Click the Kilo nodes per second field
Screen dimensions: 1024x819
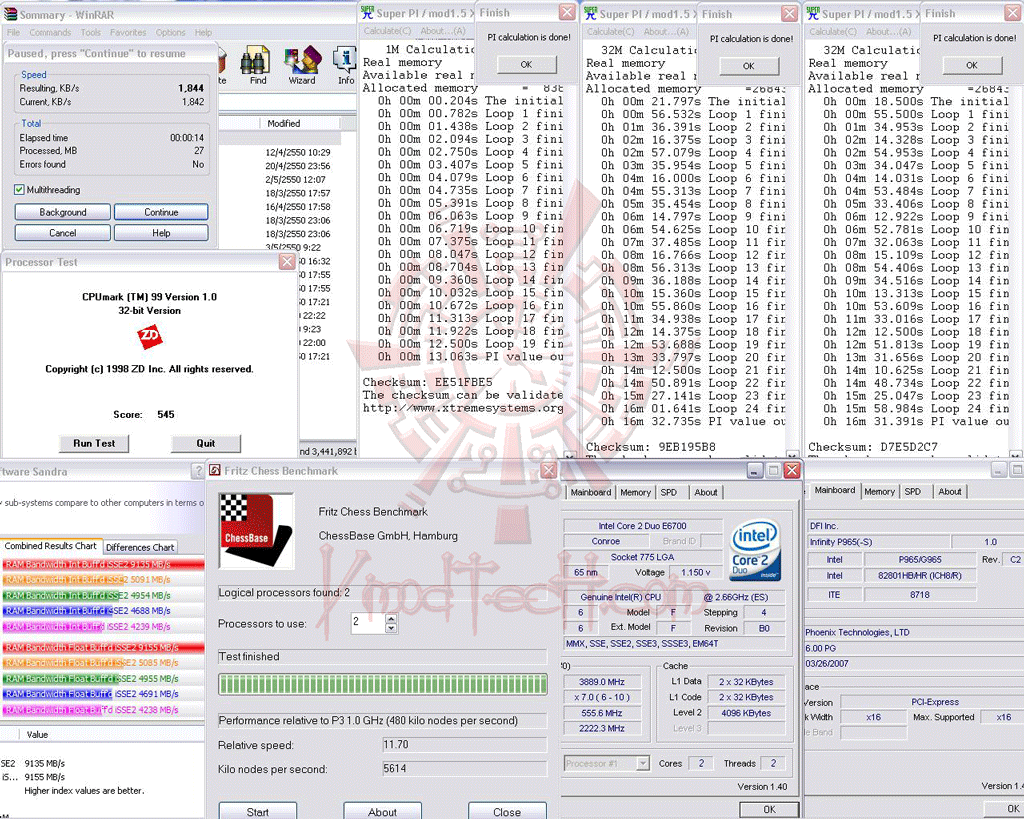464,769
